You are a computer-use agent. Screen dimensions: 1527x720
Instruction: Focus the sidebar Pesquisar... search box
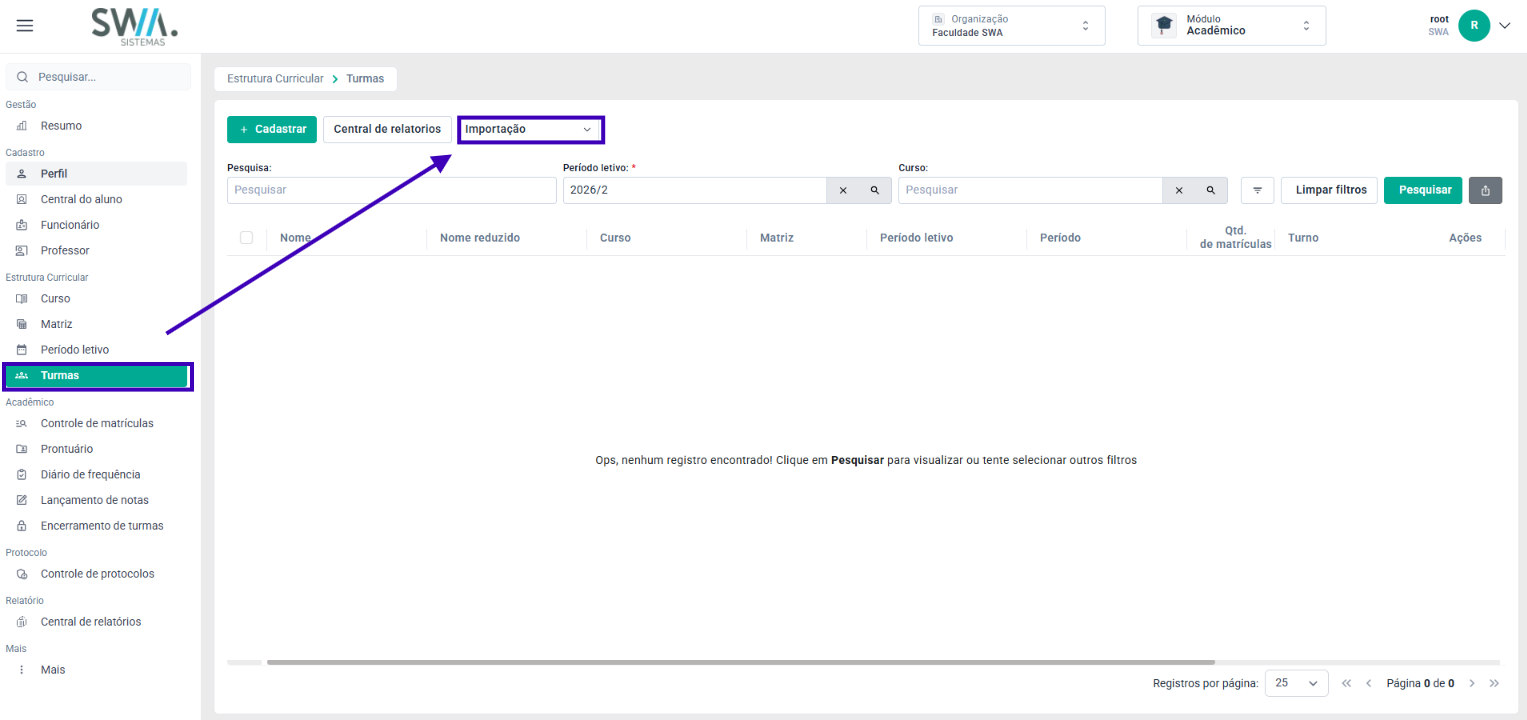[x=98, y=77]
